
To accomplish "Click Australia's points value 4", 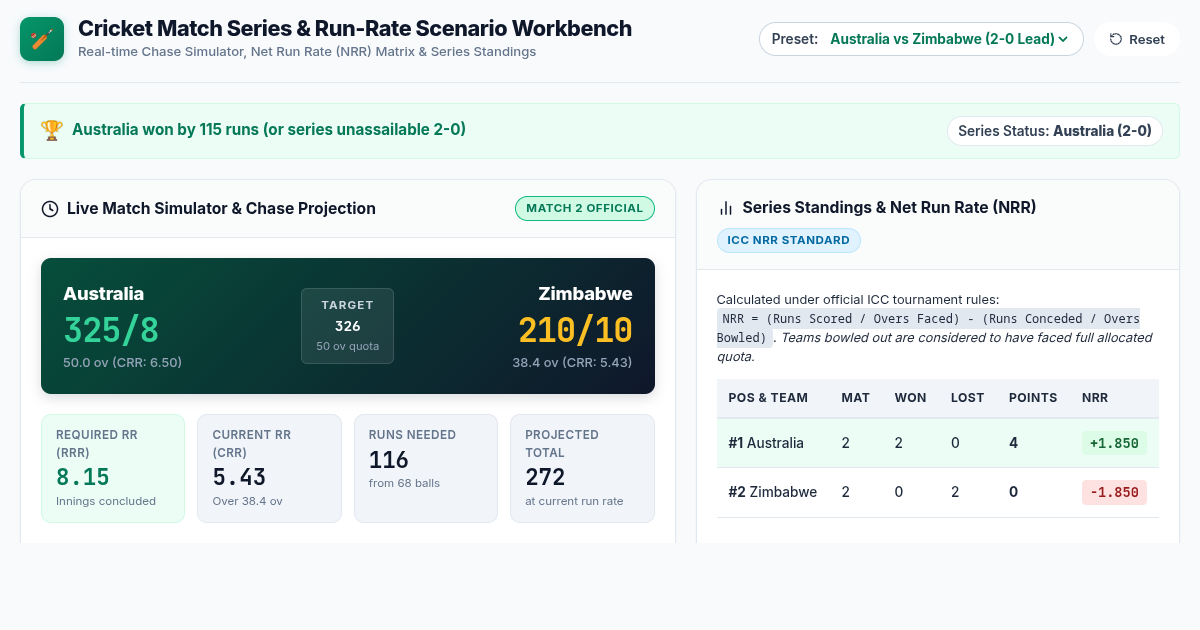I will pyautogui.click(x=1013, y=443).
